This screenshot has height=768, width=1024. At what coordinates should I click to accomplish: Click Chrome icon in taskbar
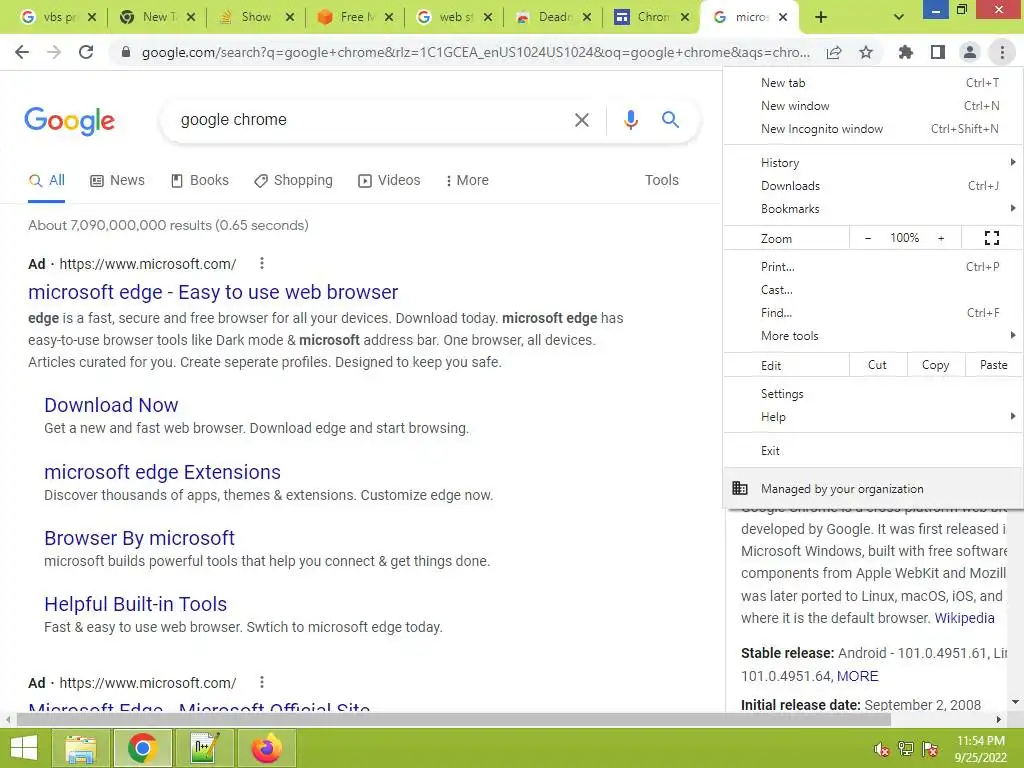tap(142, 748)
